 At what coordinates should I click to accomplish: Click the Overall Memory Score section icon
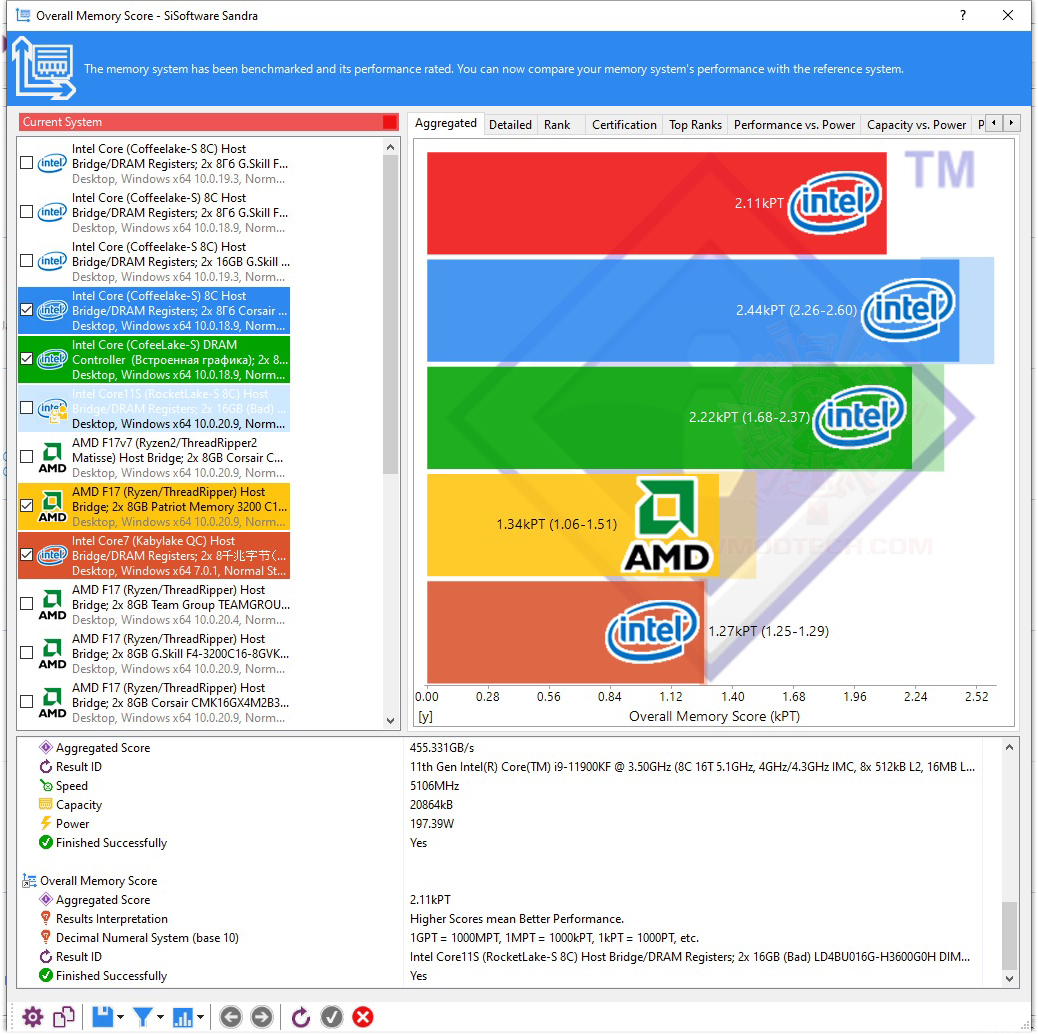coord(29,880)
